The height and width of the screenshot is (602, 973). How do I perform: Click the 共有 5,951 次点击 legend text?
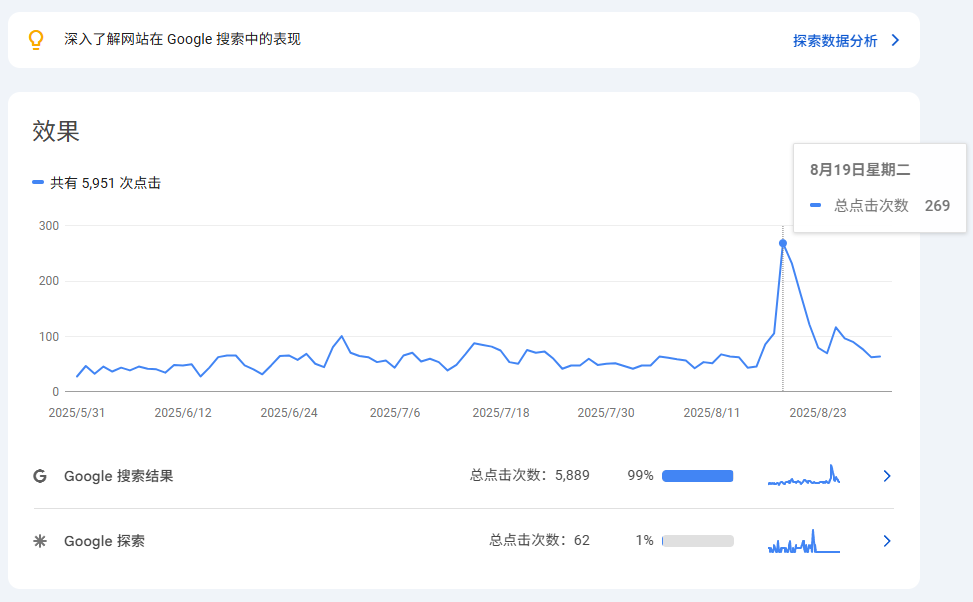pos(105,183)
